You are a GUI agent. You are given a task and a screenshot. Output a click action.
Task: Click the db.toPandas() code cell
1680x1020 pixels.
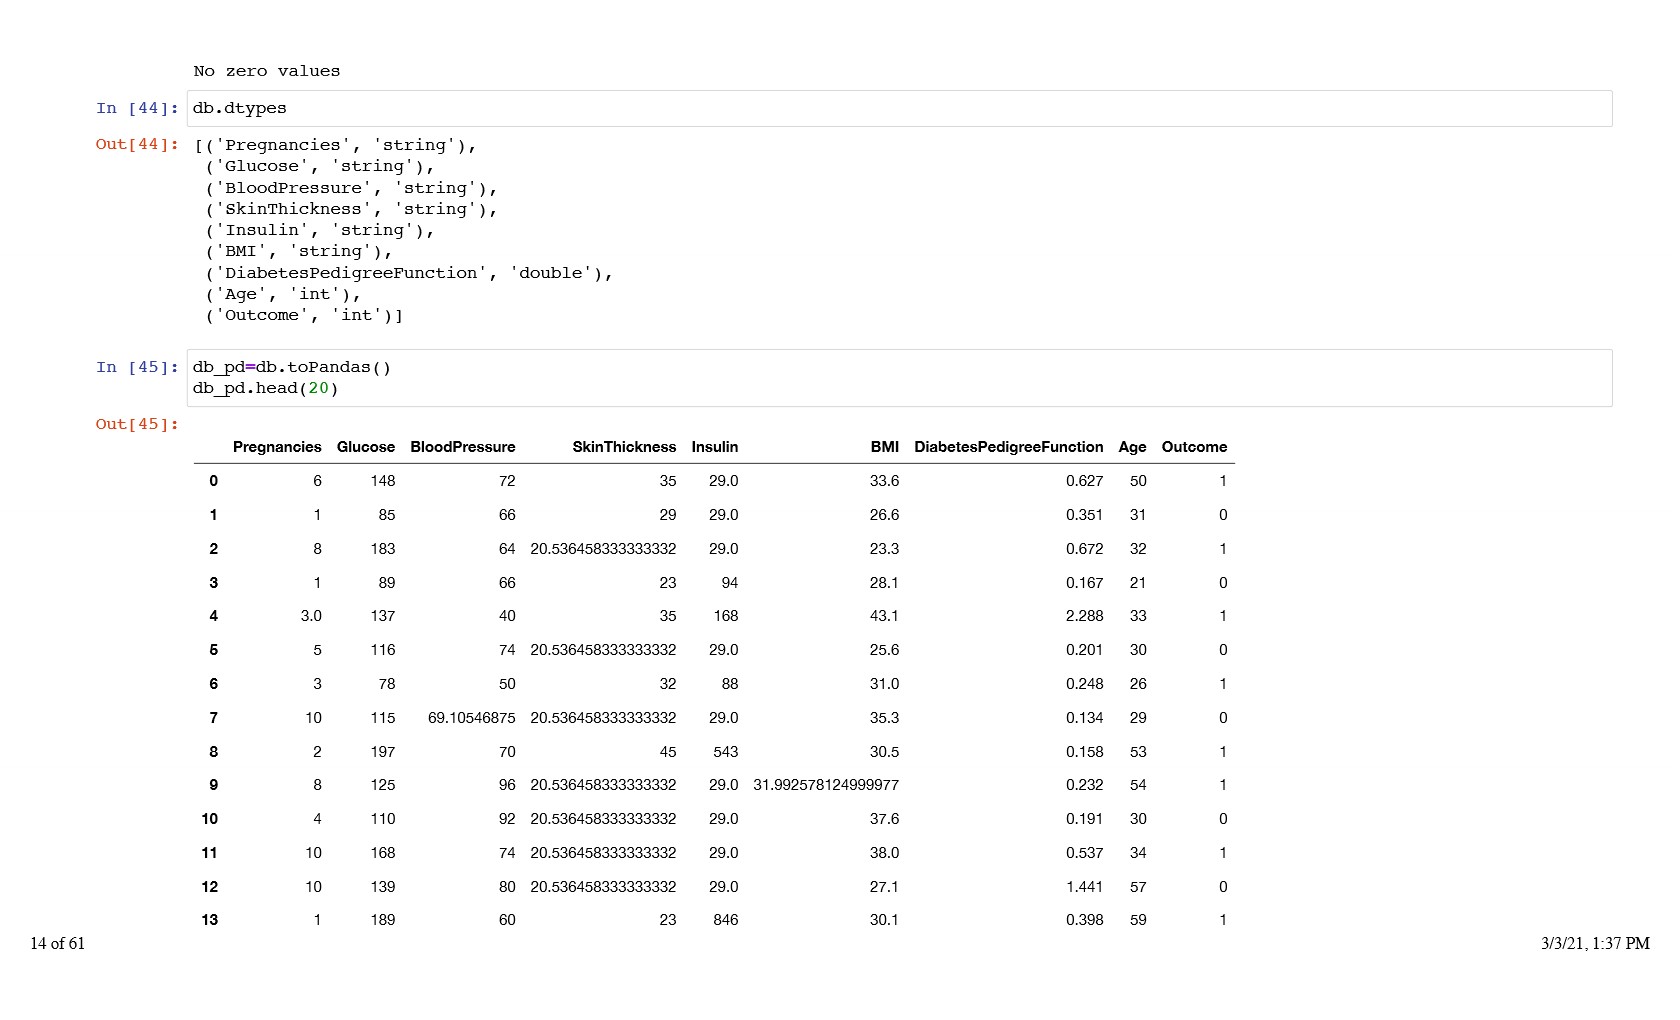[898, 378]
